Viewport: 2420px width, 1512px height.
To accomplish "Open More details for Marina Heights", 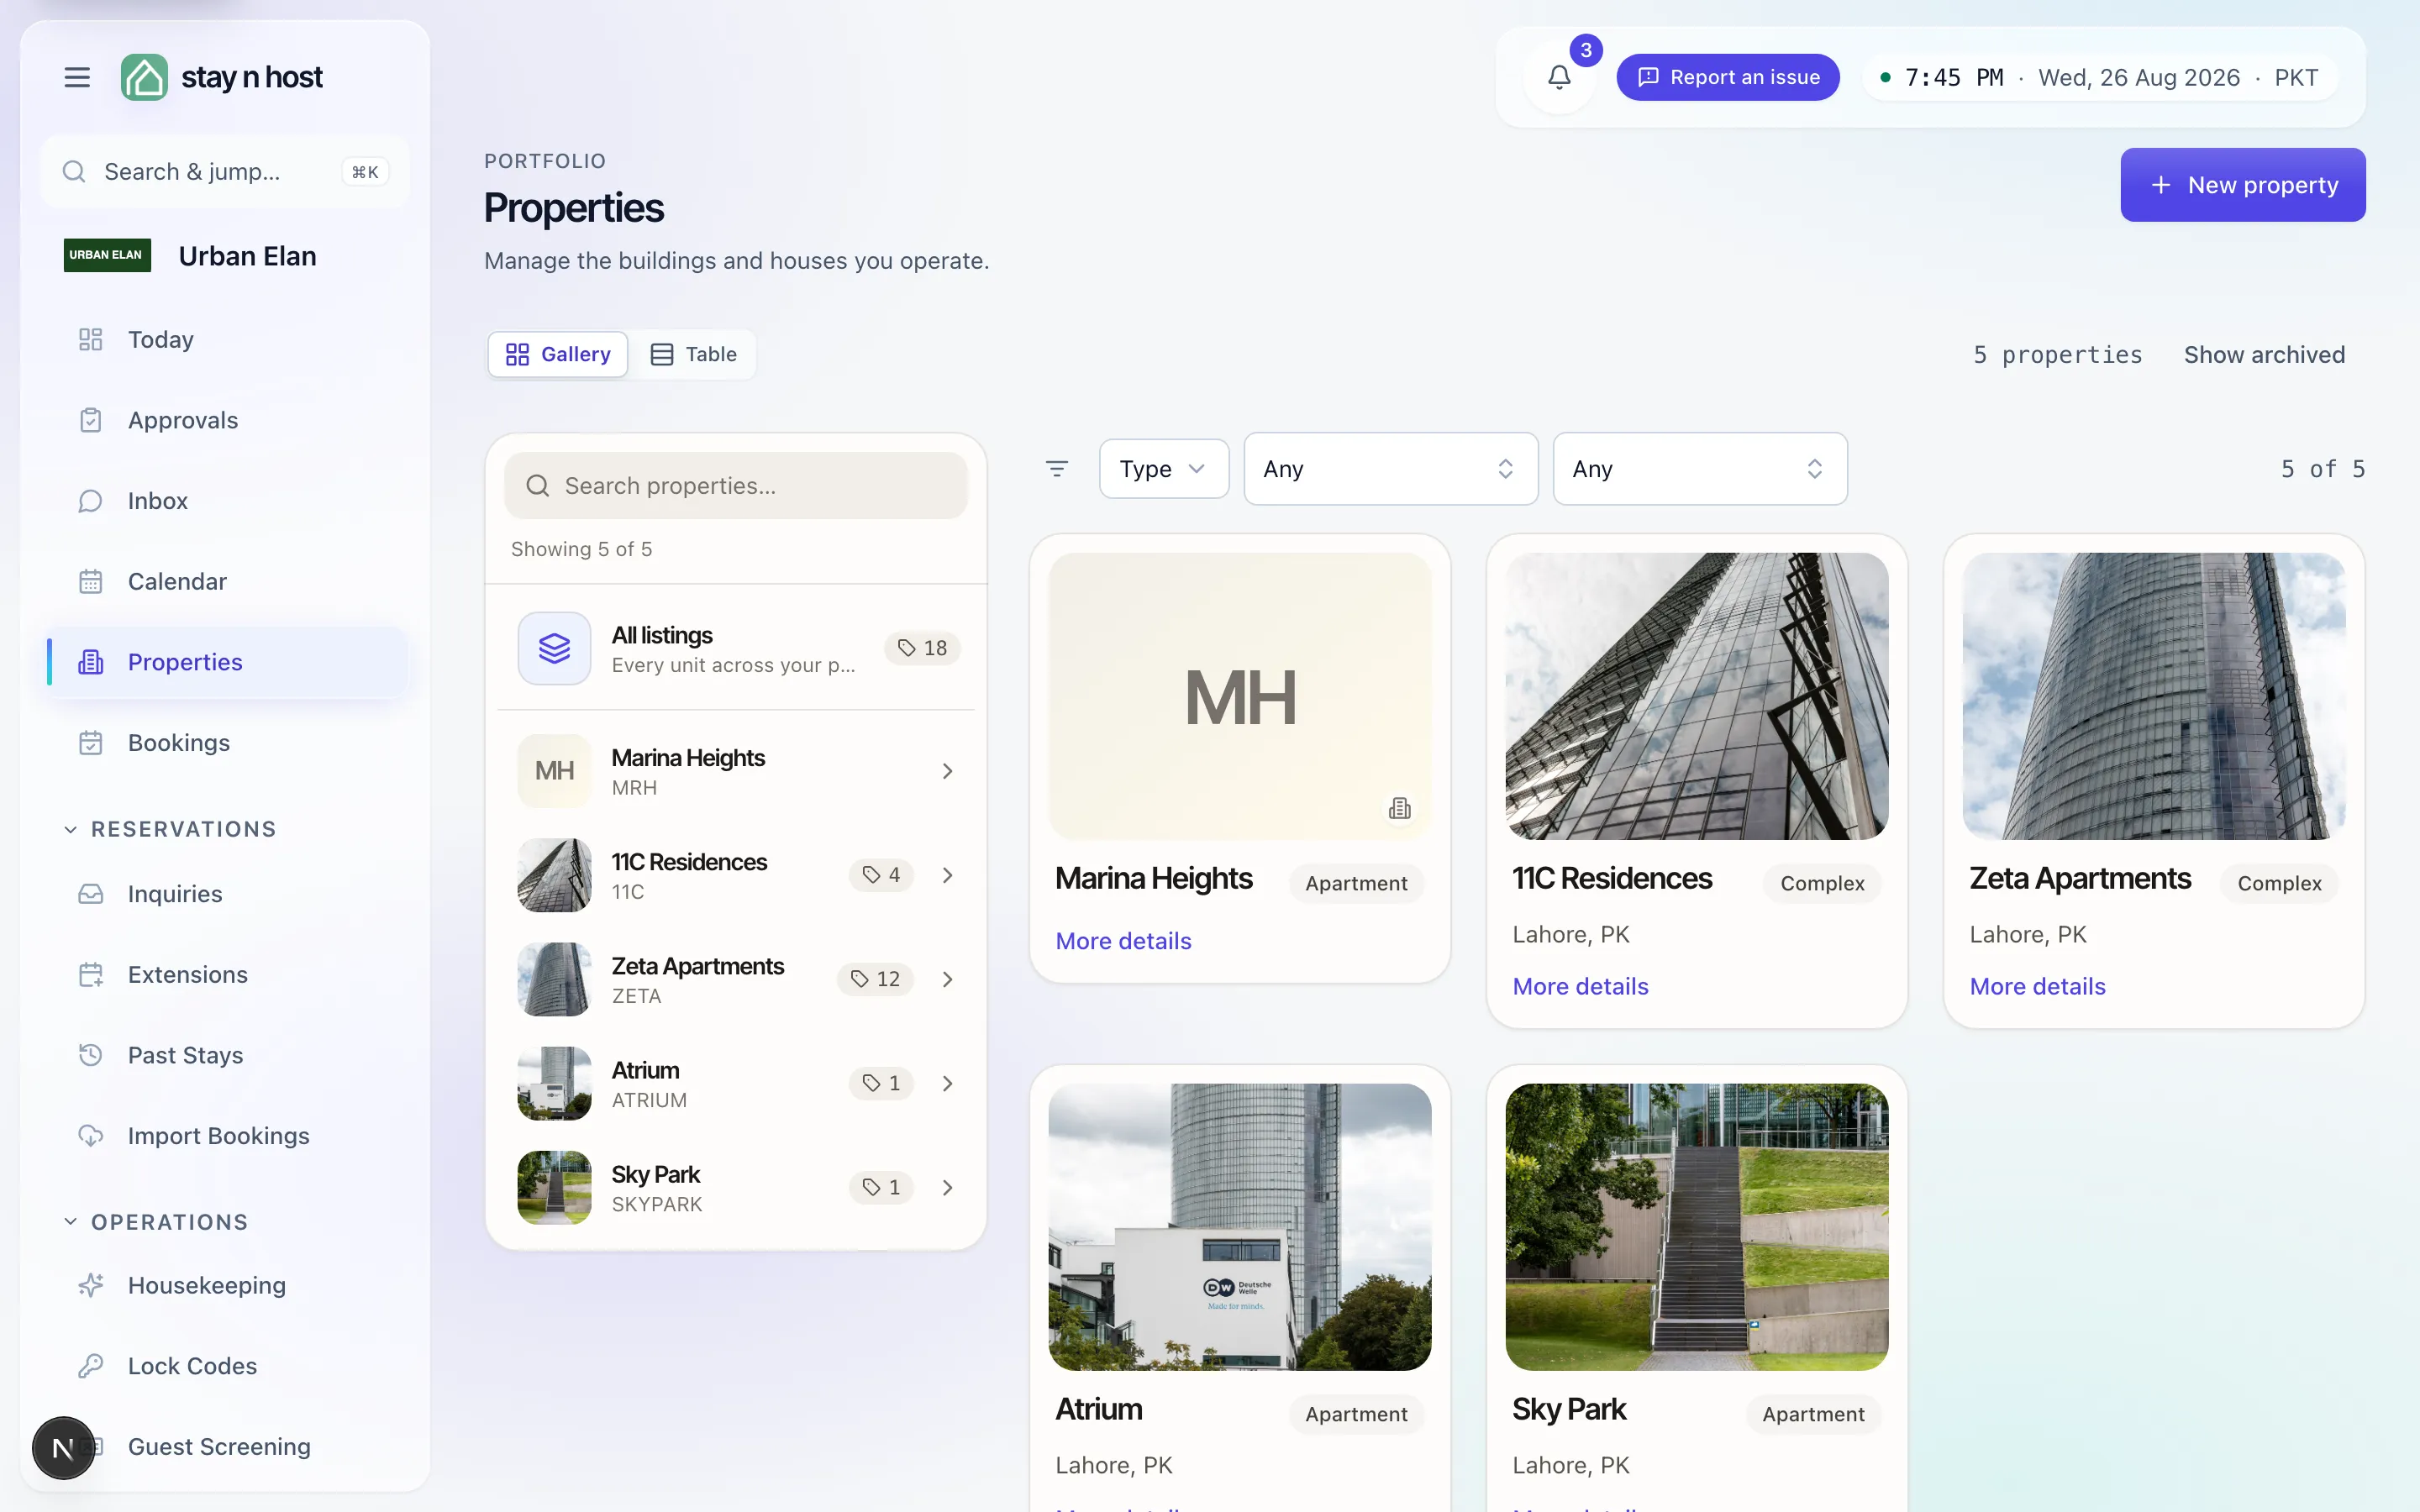I will [x=1123, y=941].
